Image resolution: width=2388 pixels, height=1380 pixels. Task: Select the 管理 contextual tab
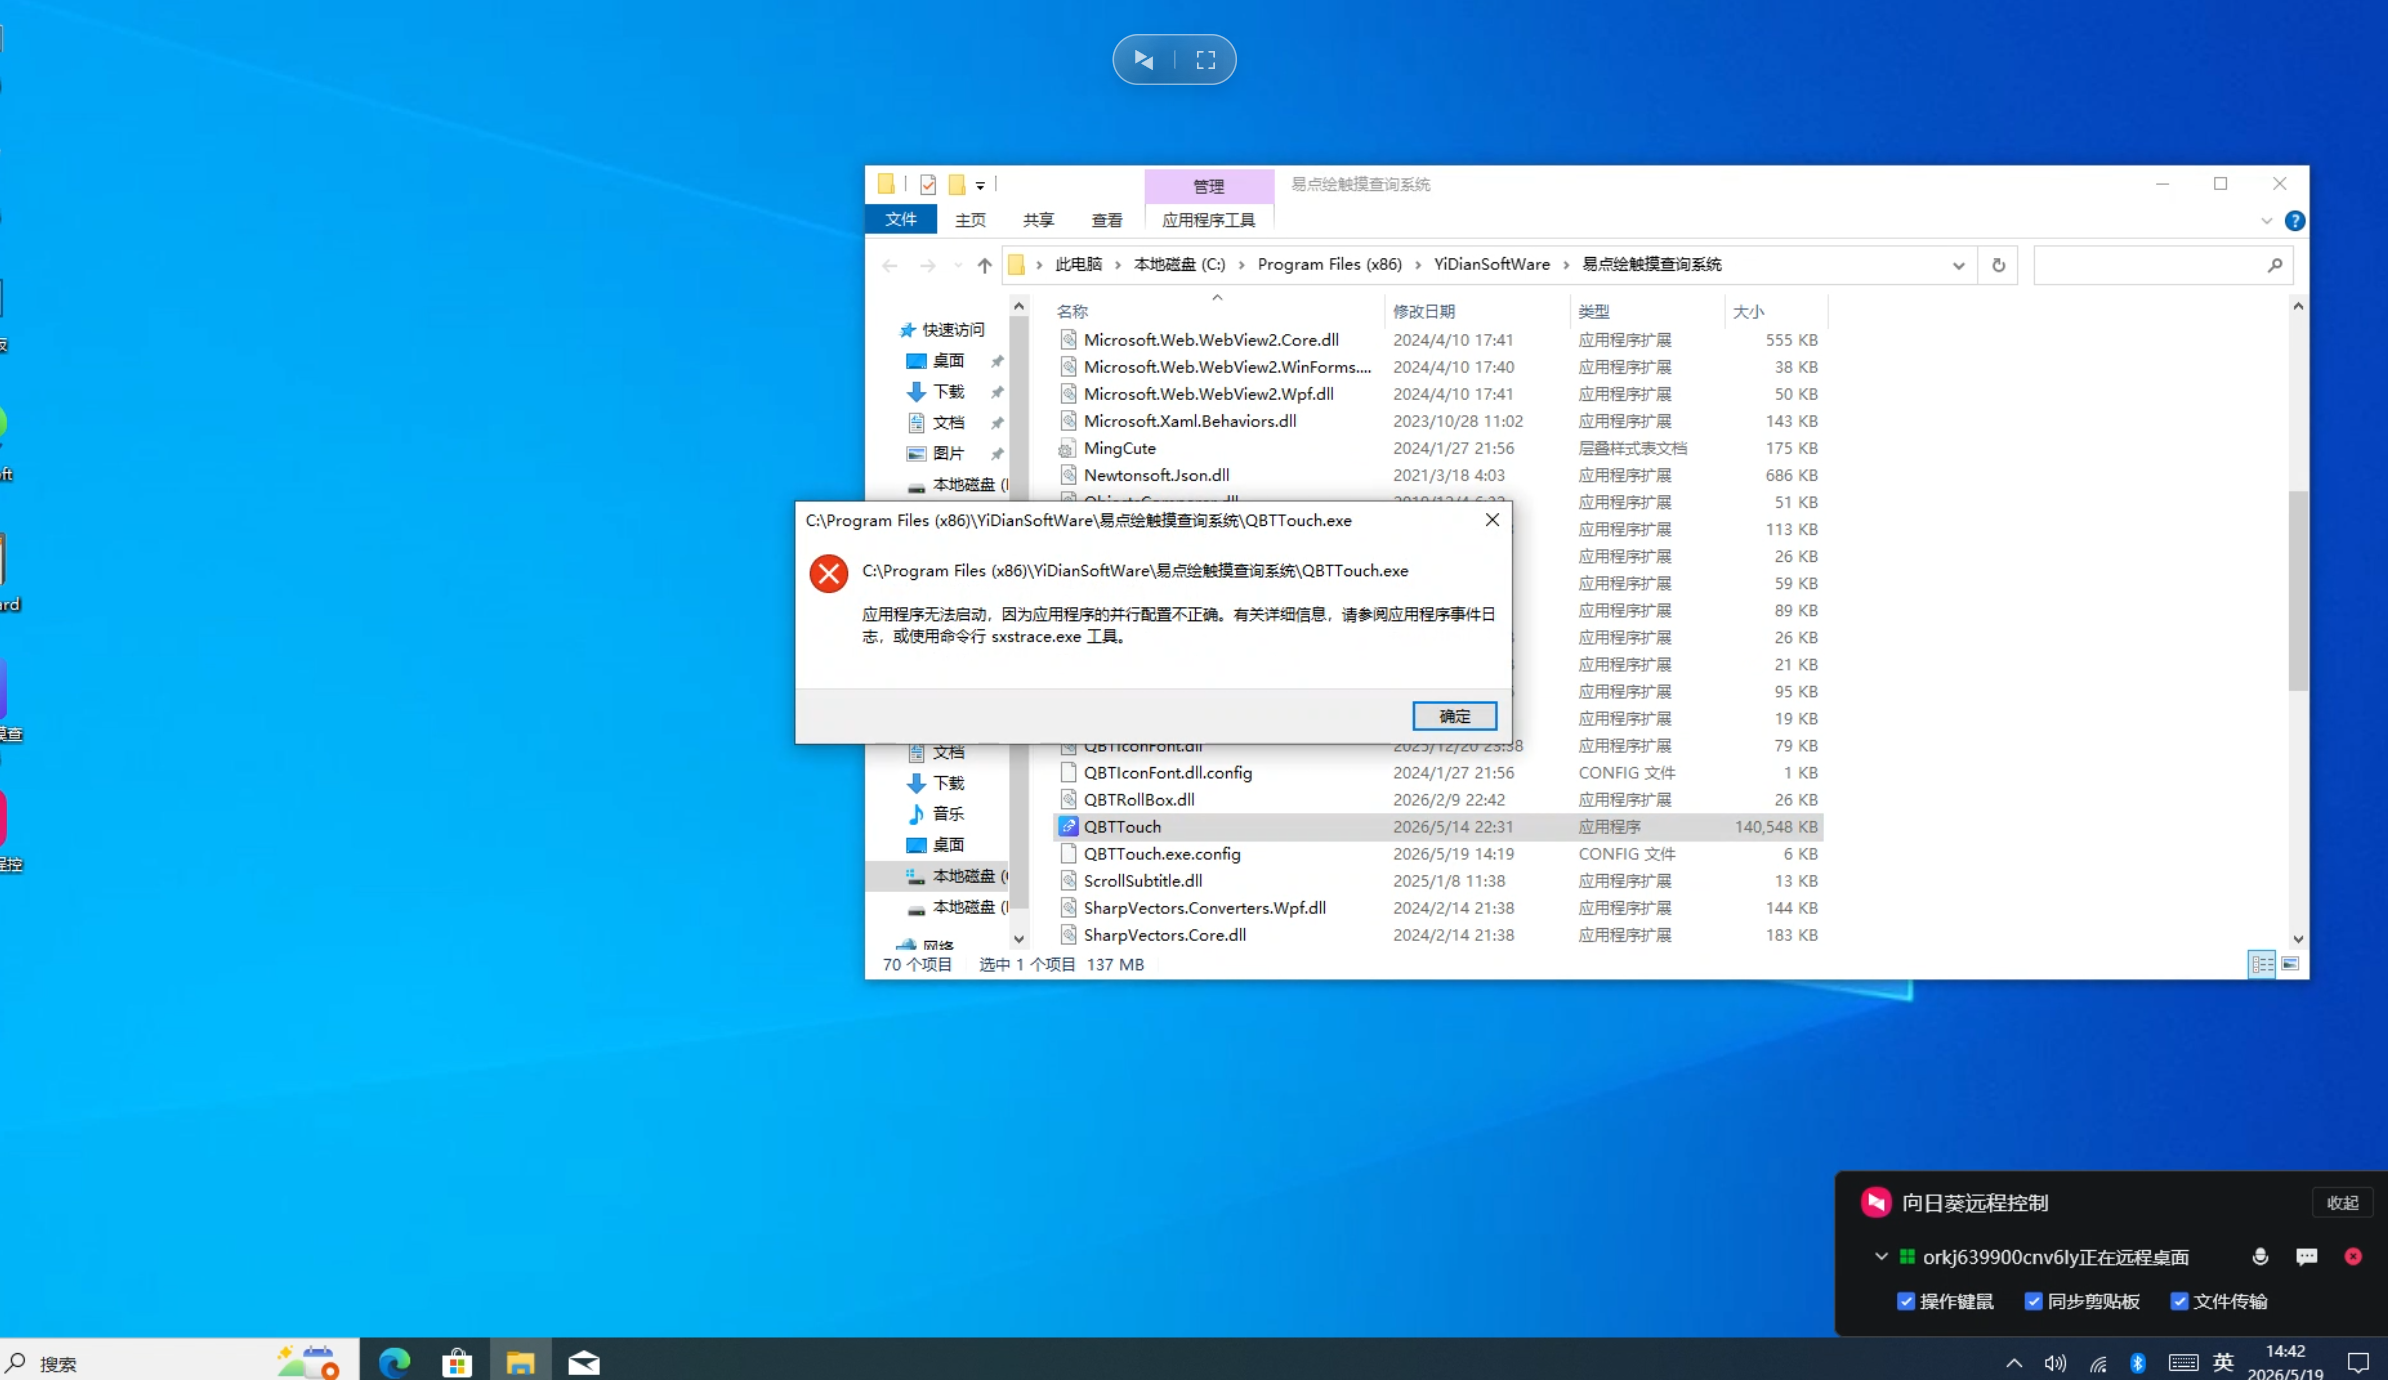coord(1208,186)
